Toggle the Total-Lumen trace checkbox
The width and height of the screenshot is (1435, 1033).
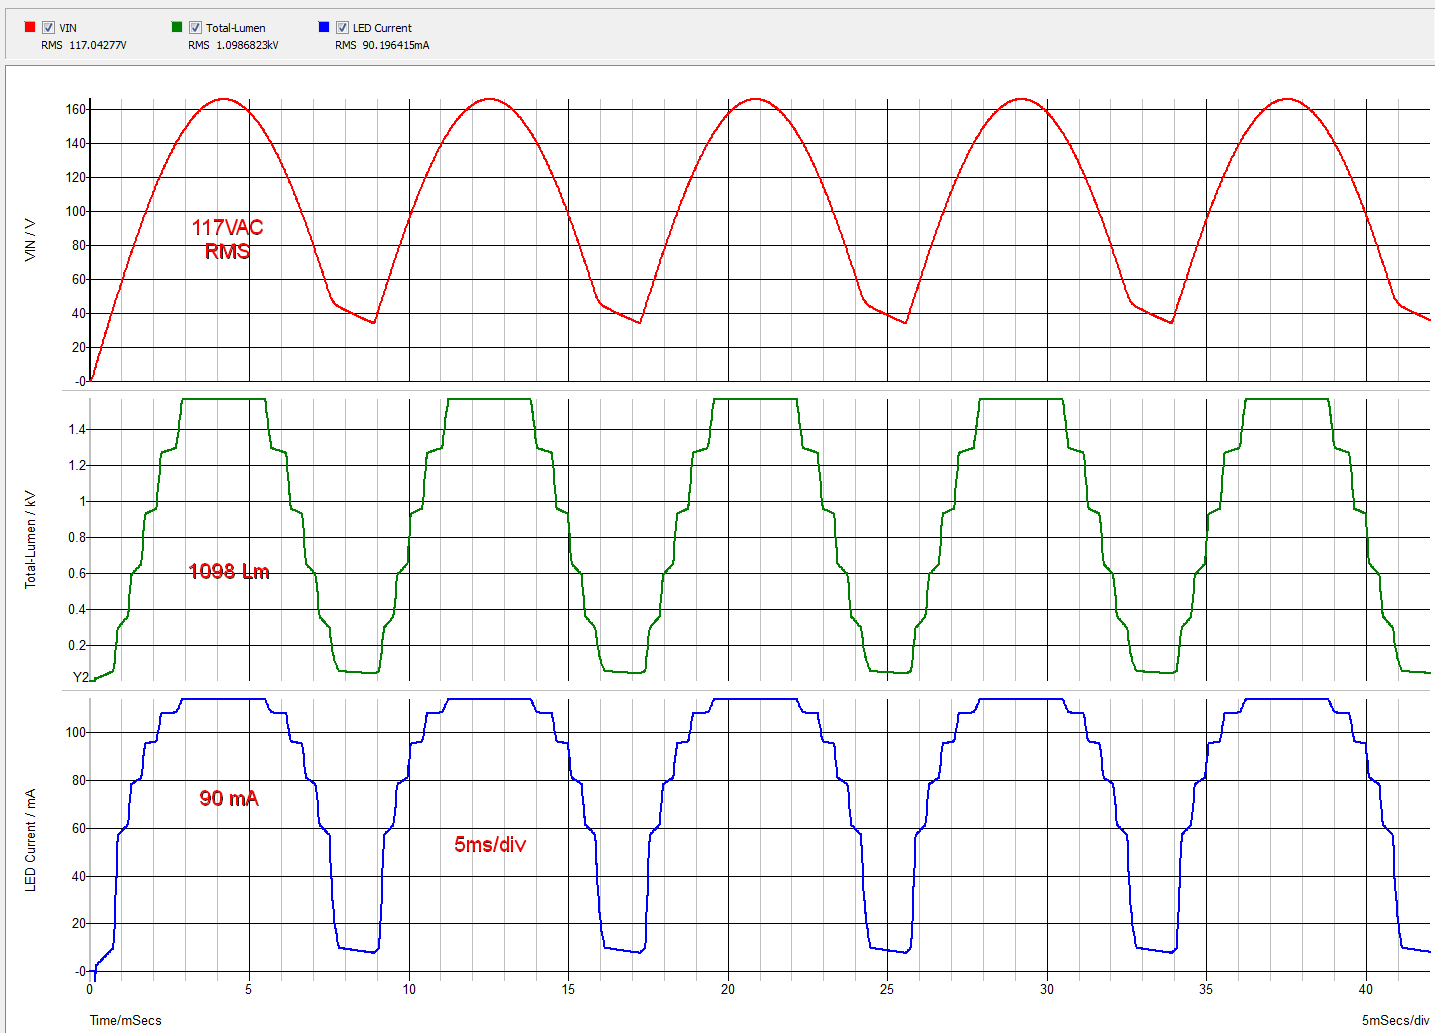(195, 28)
